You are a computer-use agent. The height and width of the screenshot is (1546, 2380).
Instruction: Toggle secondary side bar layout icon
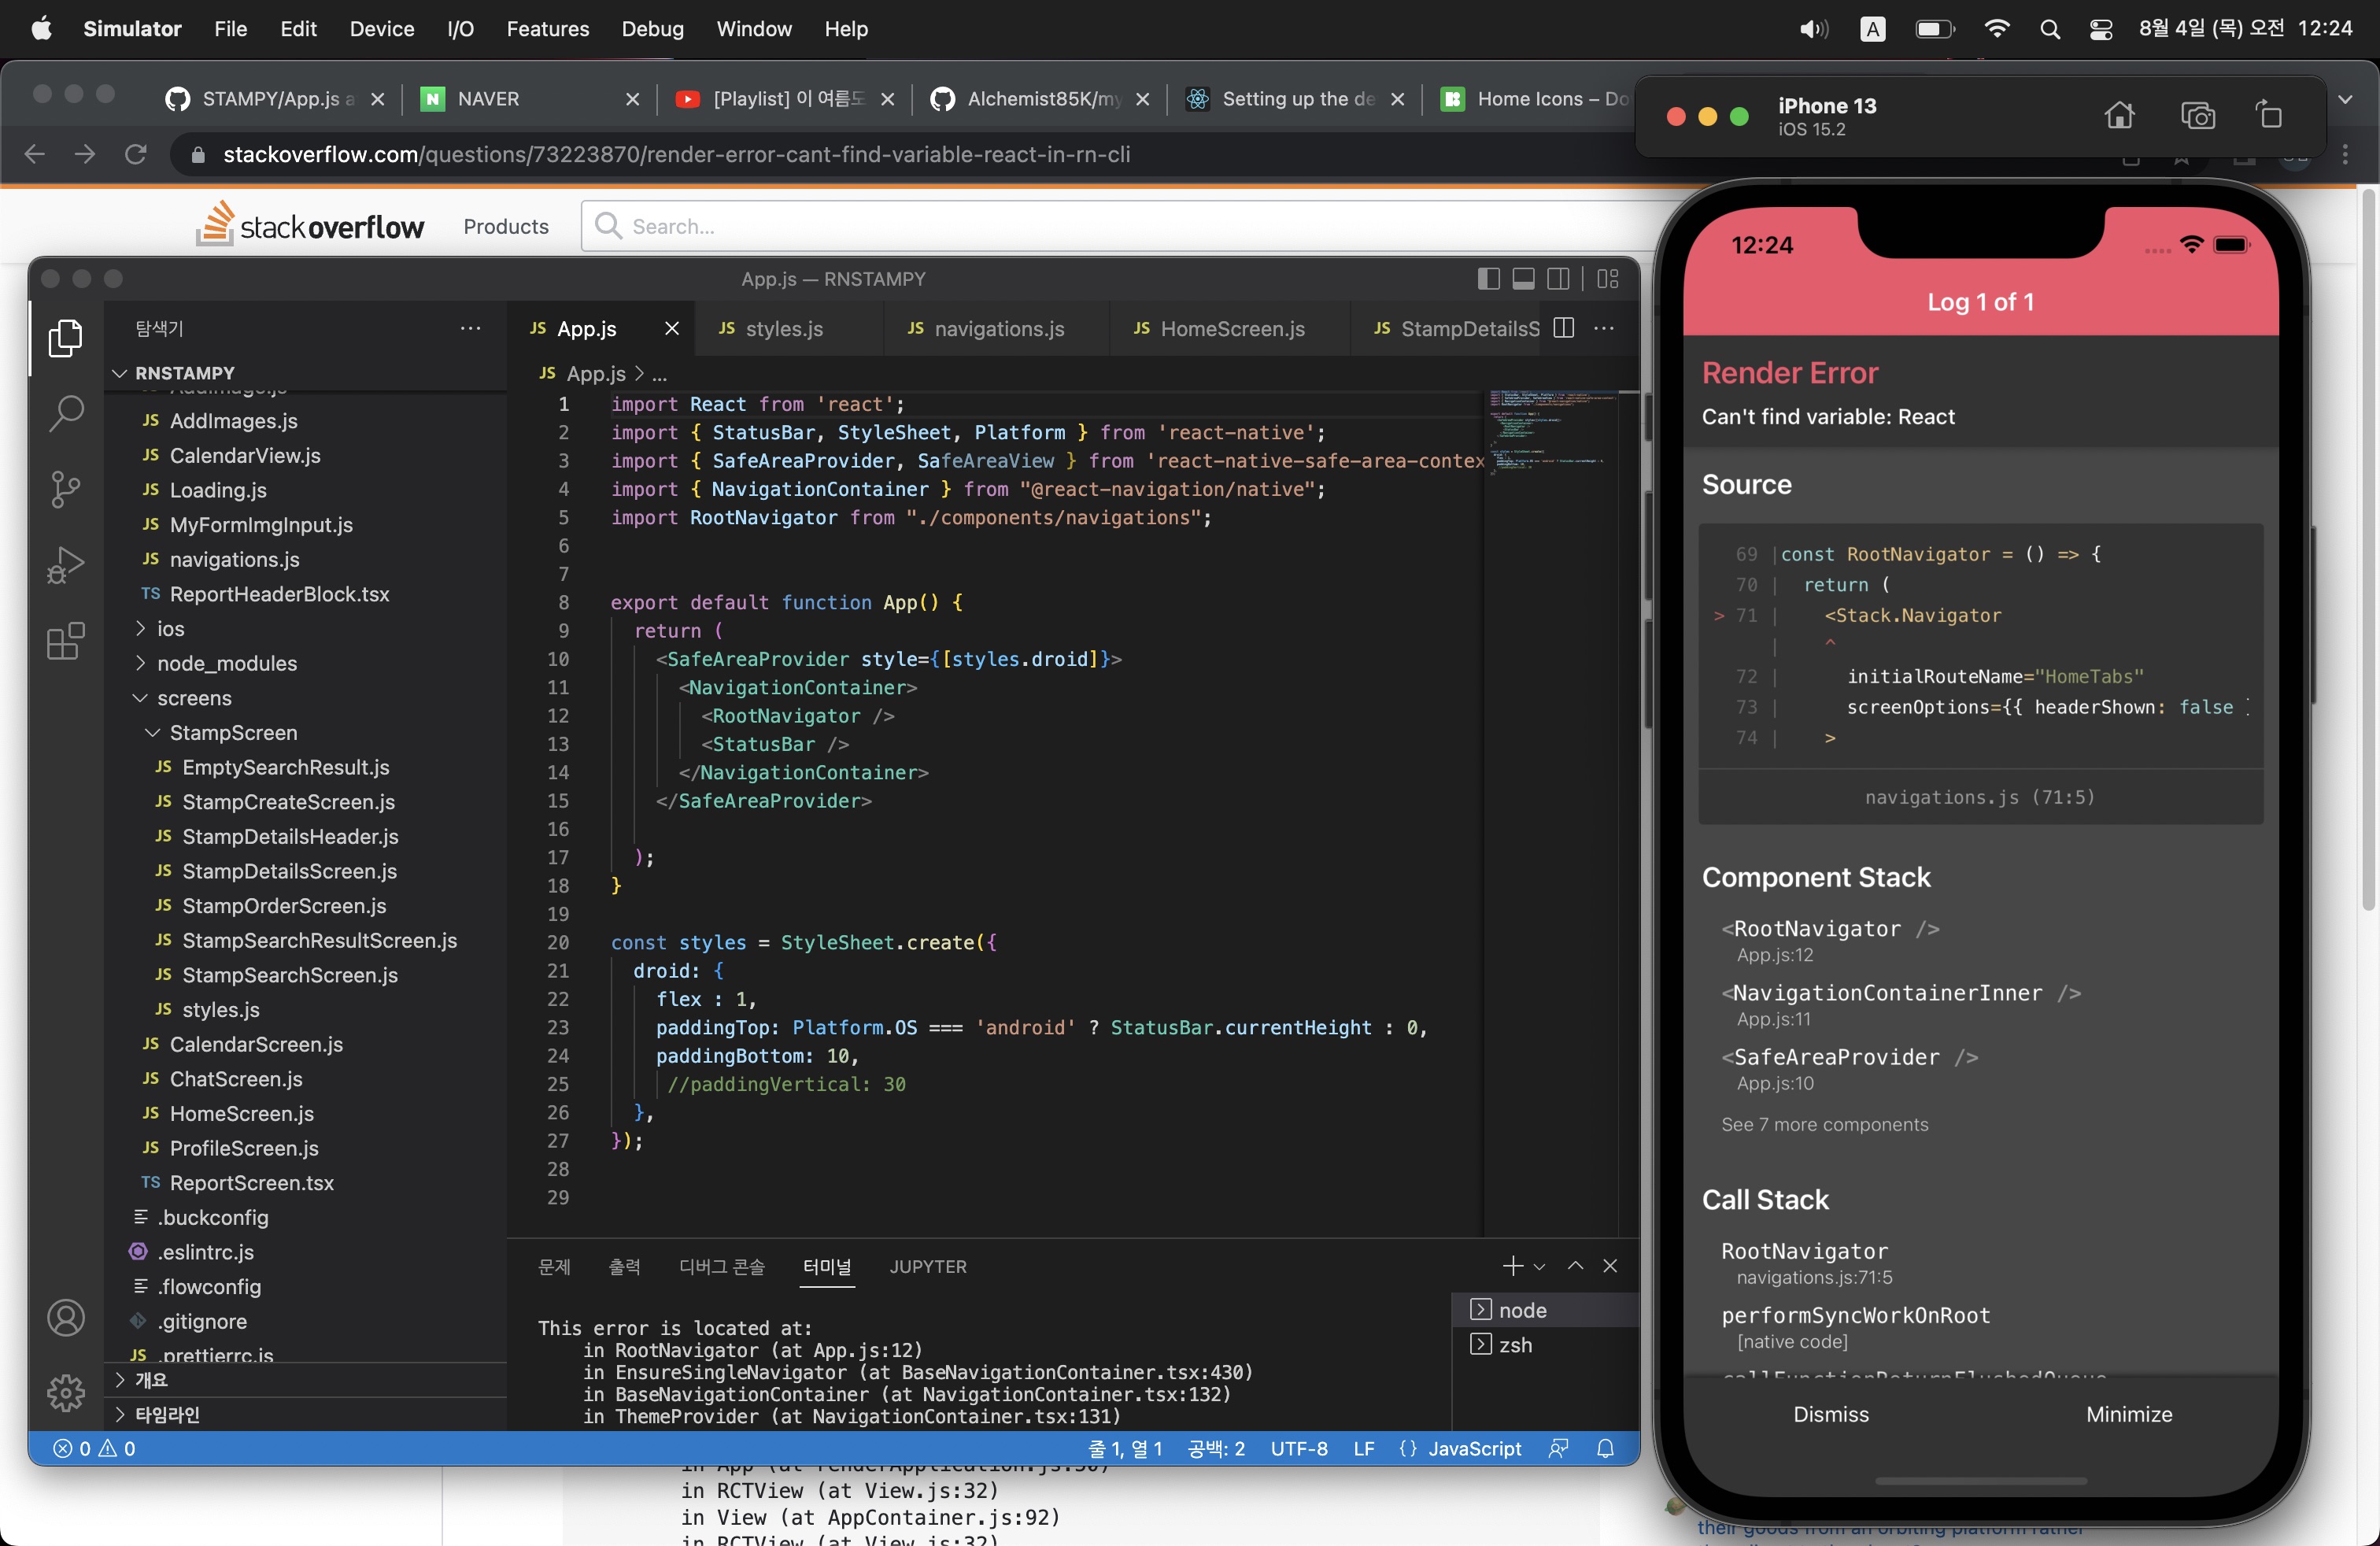1558,279
